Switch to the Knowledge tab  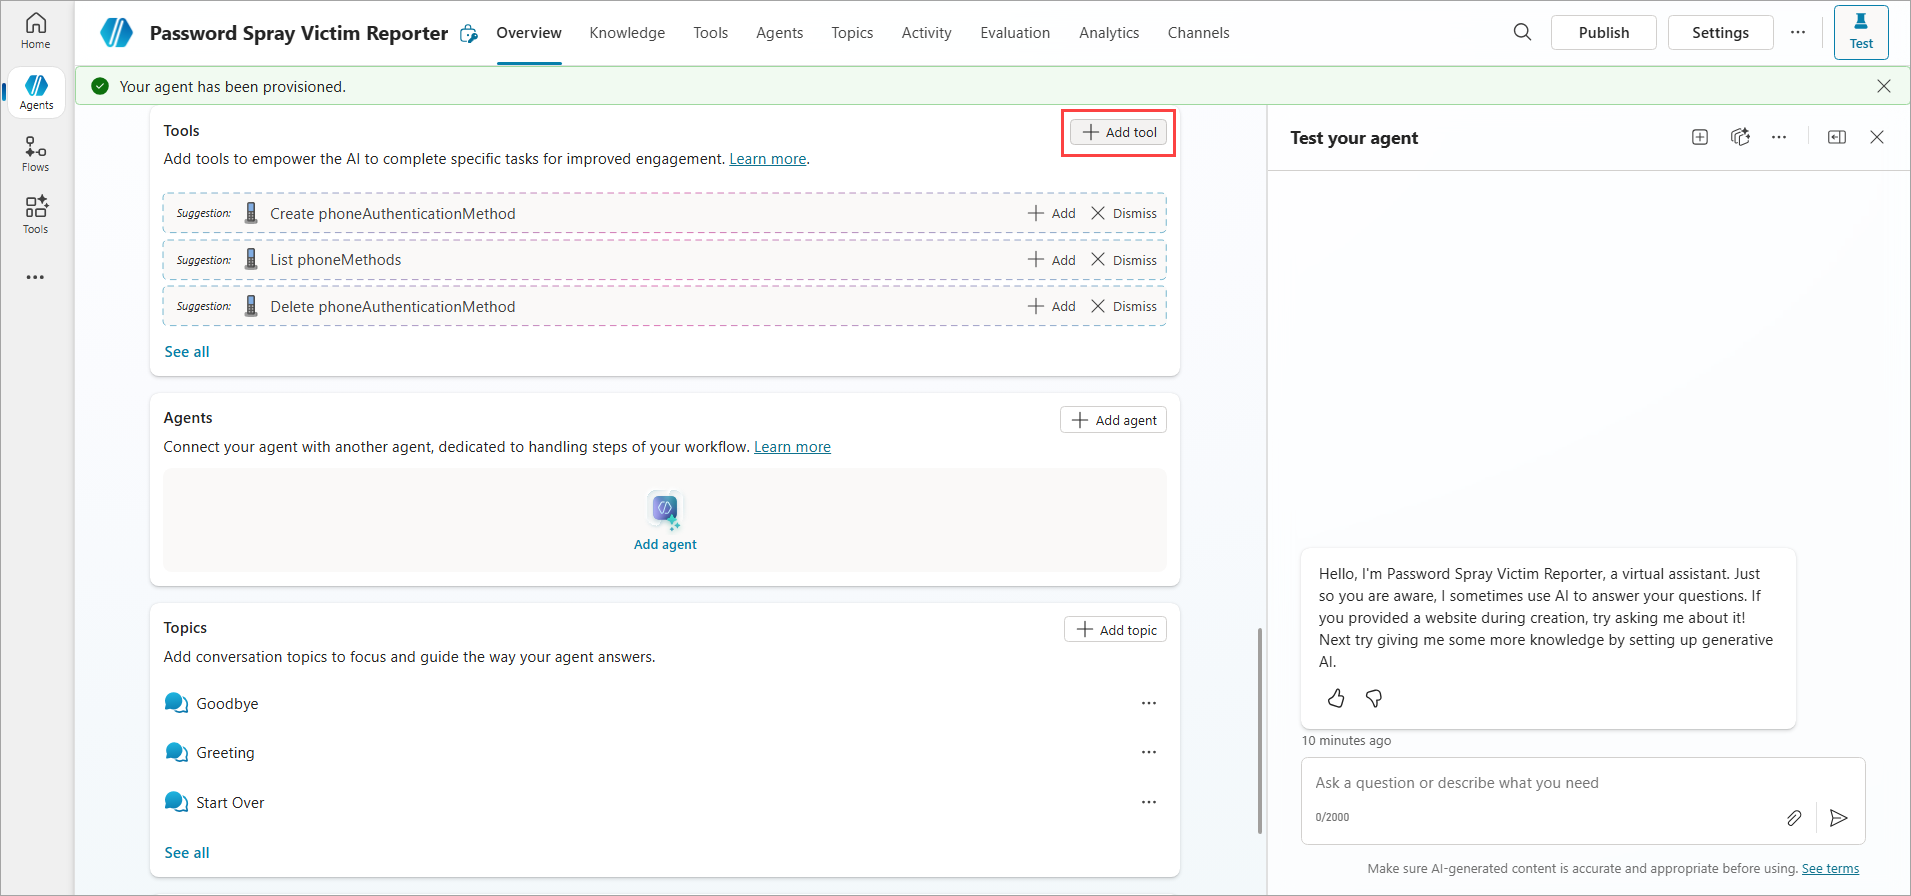(x=627, y=33)
